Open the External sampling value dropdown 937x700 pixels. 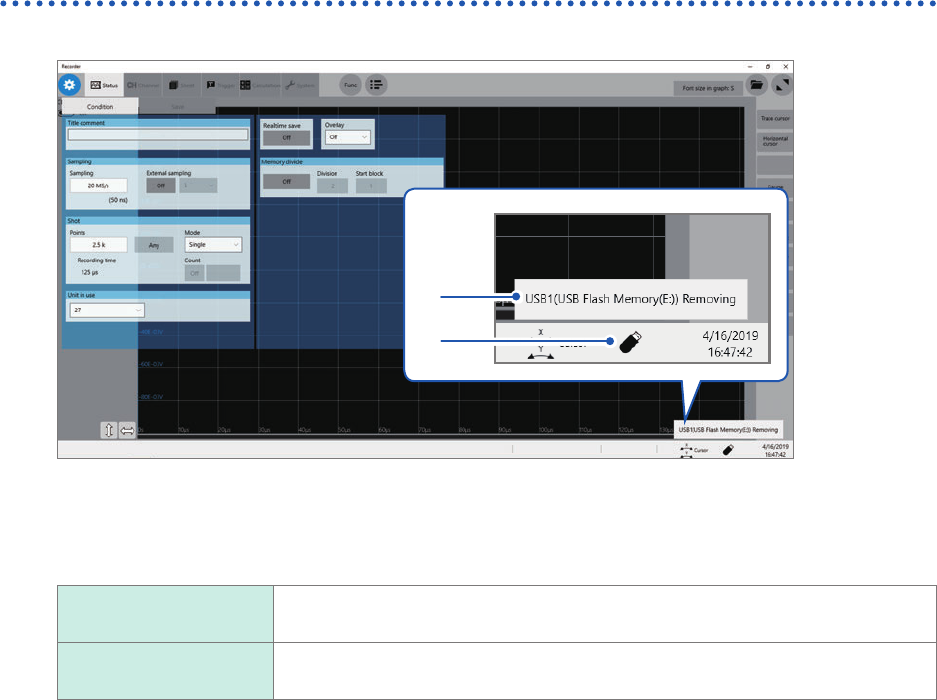(198, 185)
